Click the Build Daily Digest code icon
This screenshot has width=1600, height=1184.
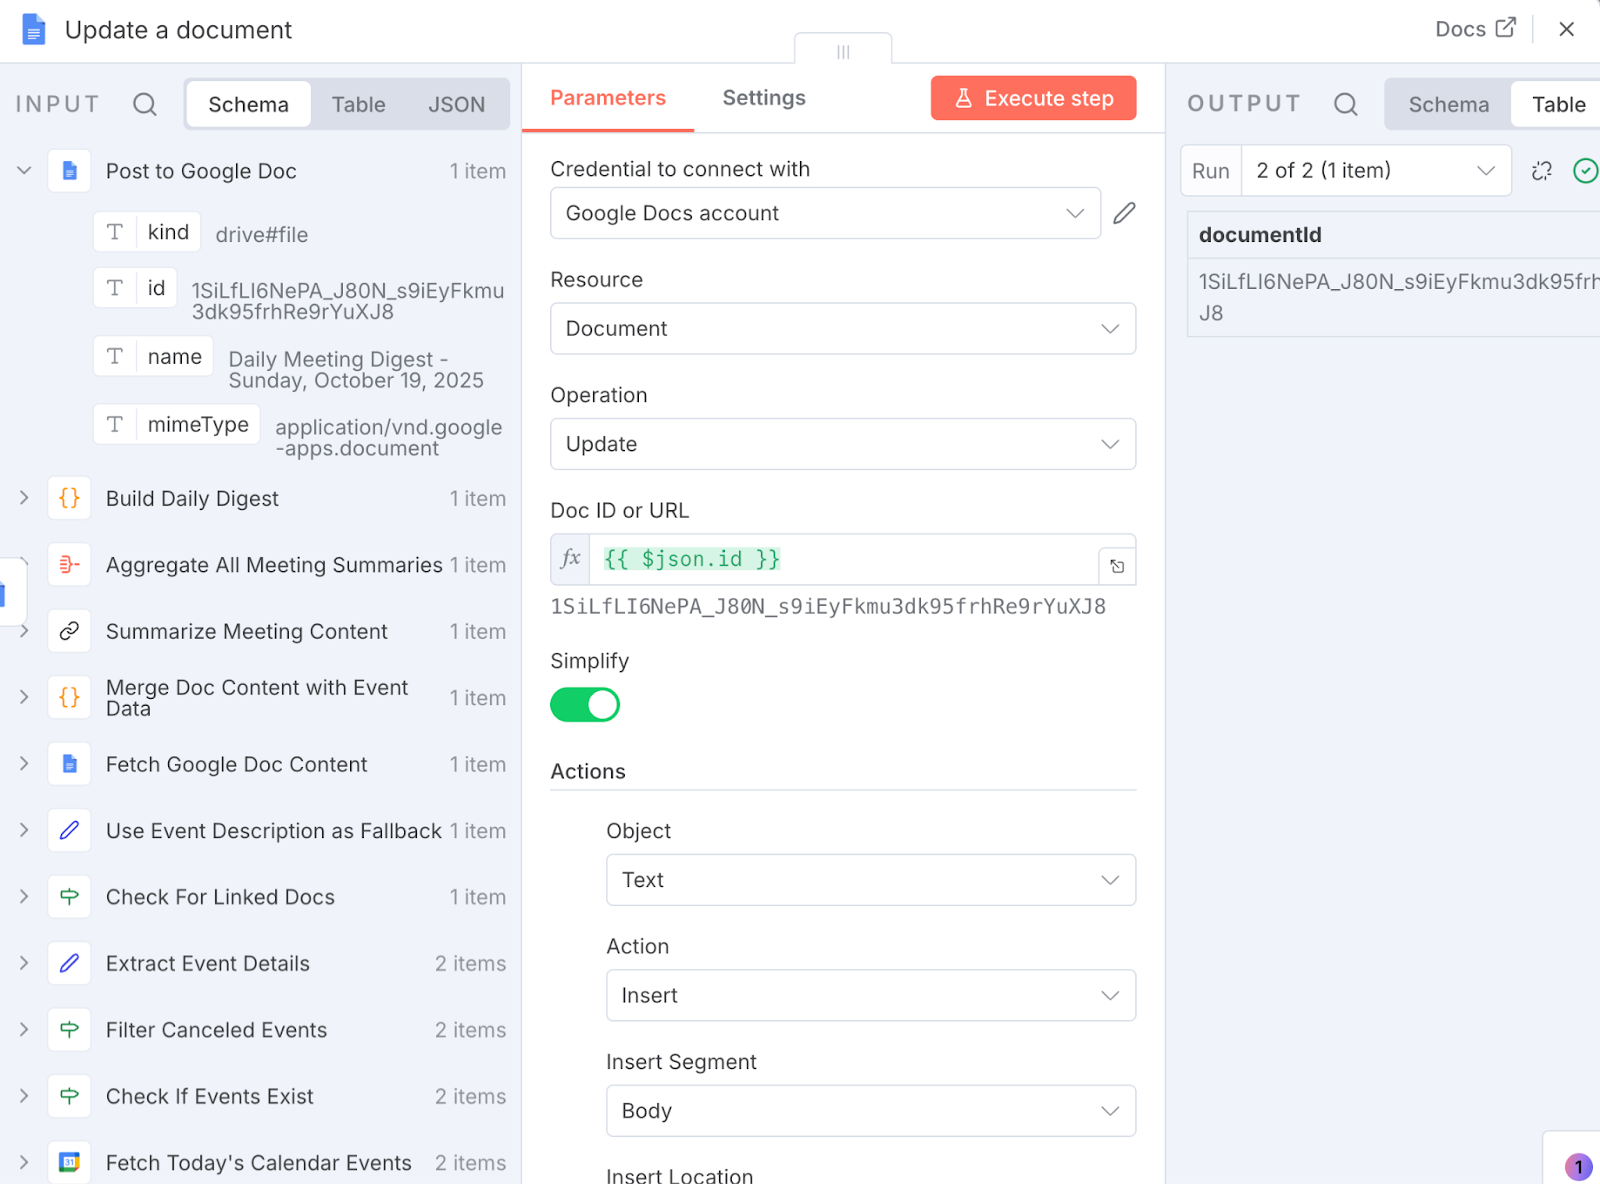(69, 498)
